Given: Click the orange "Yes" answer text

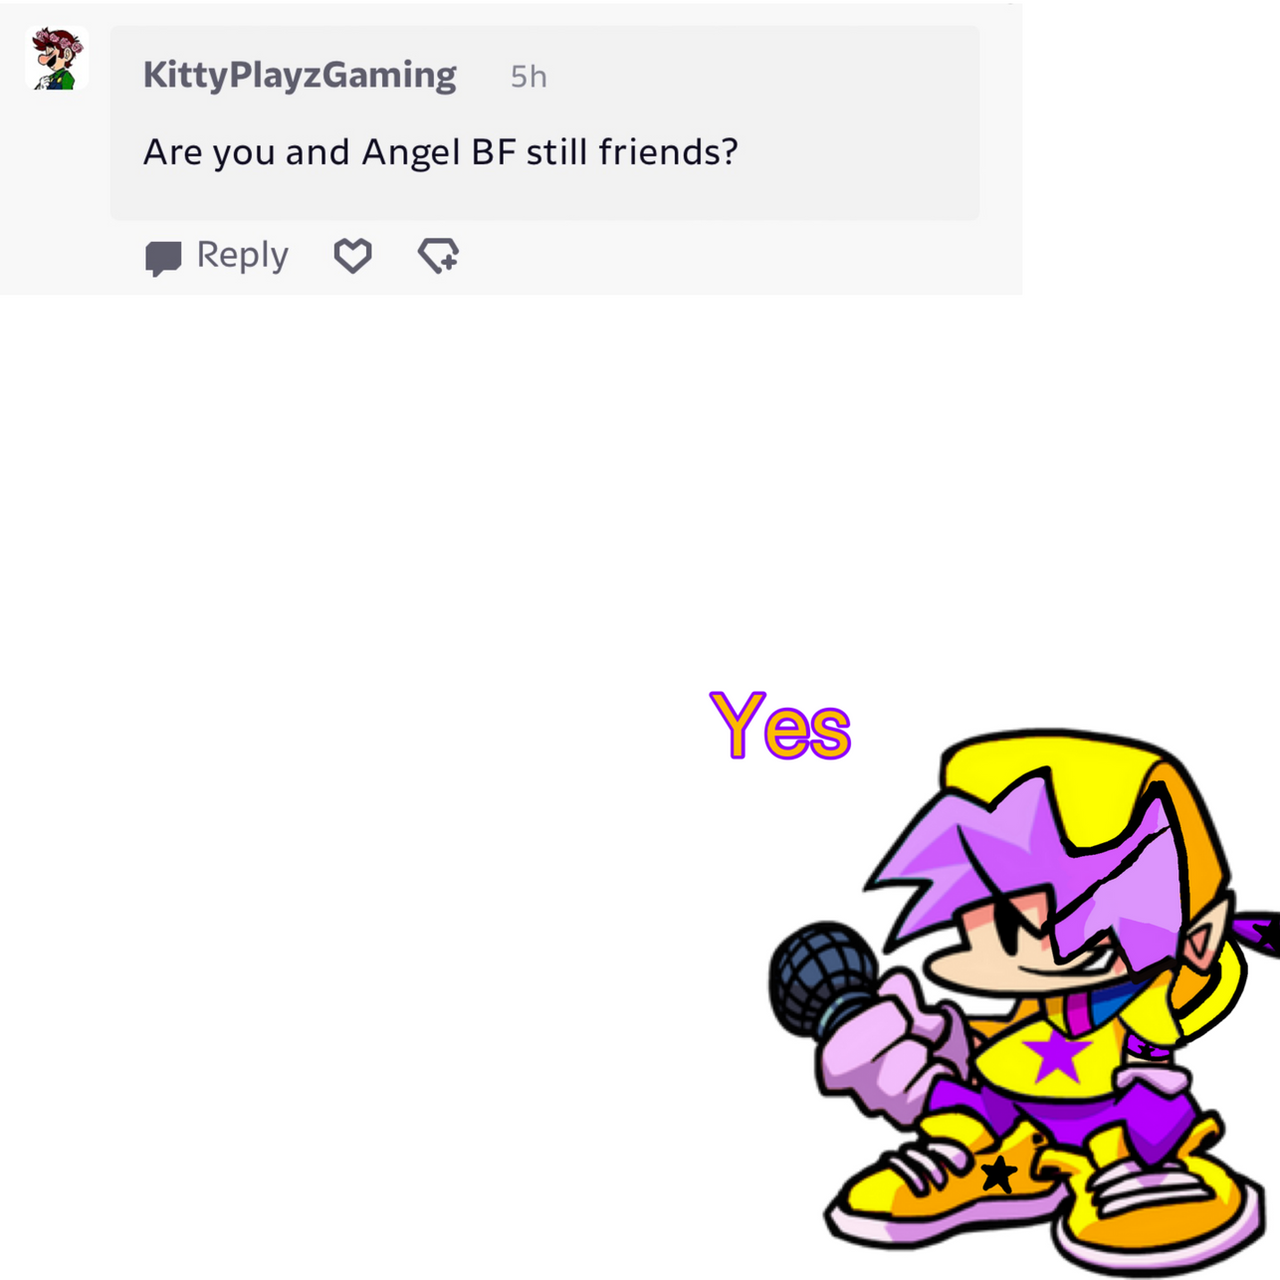Looking at the screenshot, I should click(780, 726).
